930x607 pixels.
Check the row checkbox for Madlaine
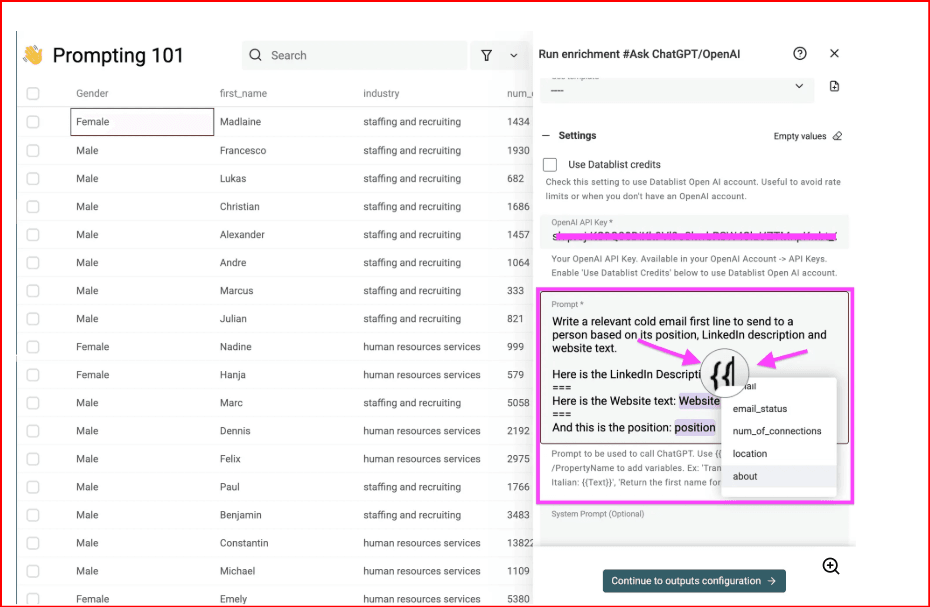pyautogui.click(x=33, y=122)
